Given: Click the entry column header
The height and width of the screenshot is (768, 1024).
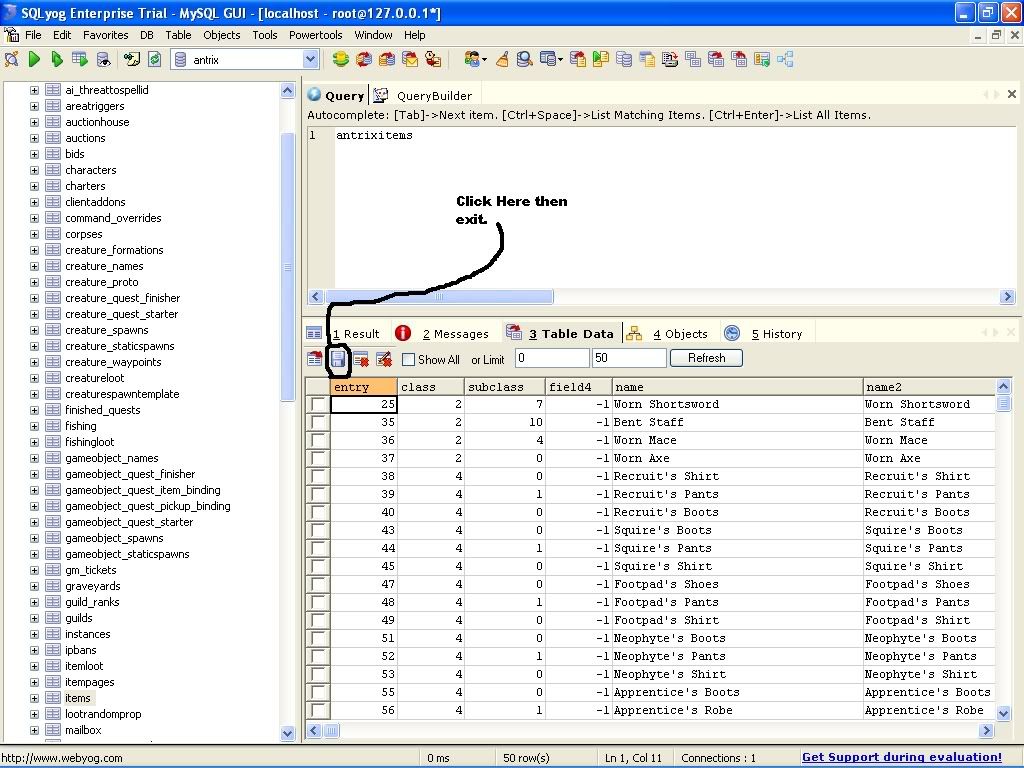Looking at the screenshot, I should (x=363, y=387).
